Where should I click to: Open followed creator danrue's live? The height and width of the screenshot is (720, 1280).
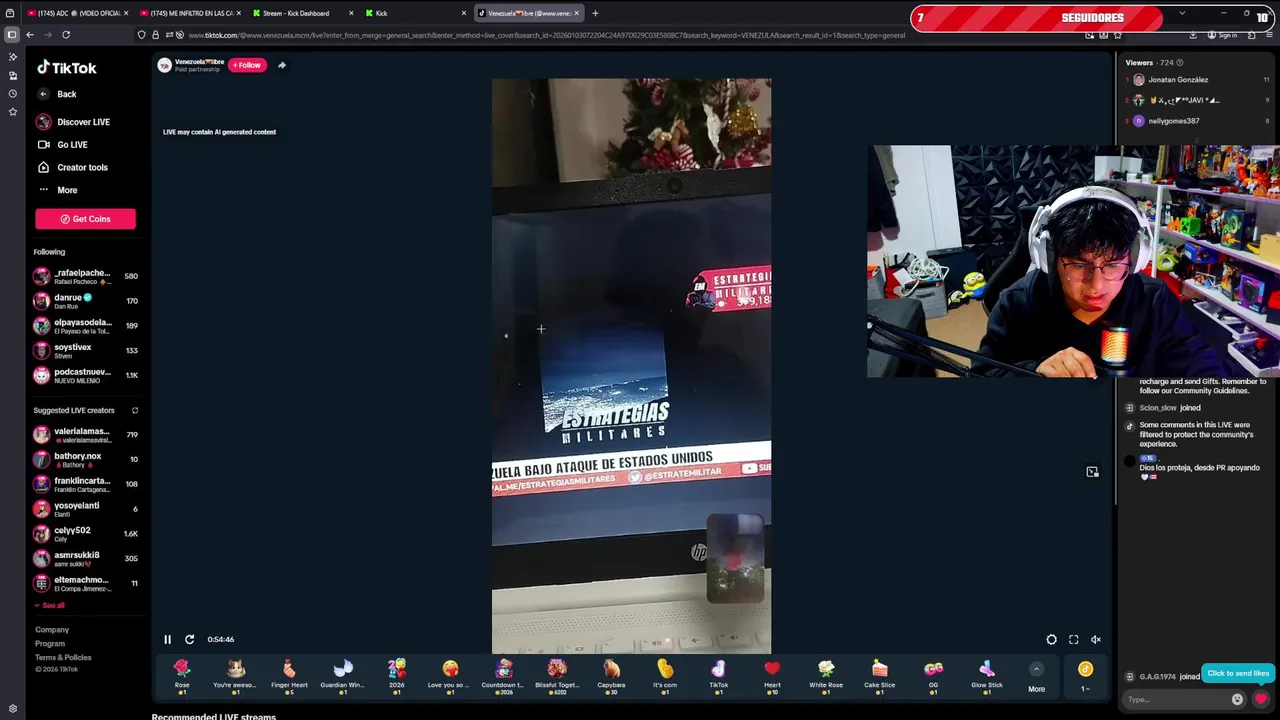(x=86, y=301)
